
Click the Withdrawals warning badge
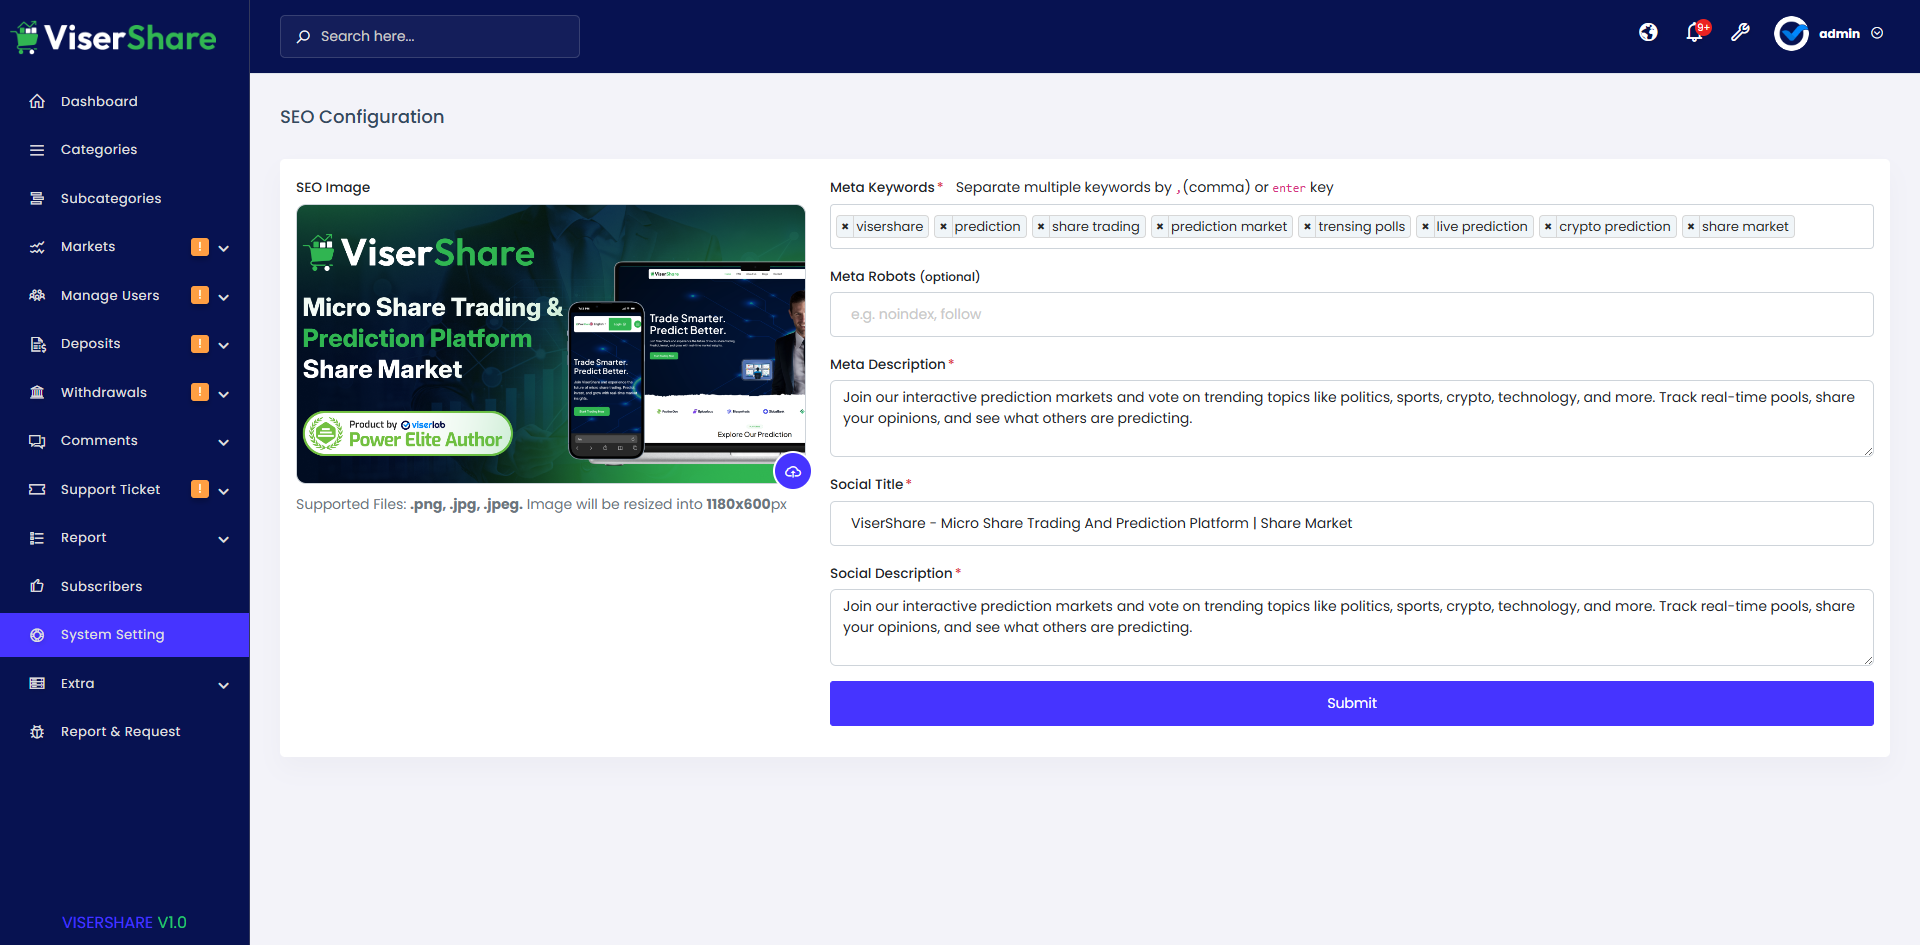200,392
